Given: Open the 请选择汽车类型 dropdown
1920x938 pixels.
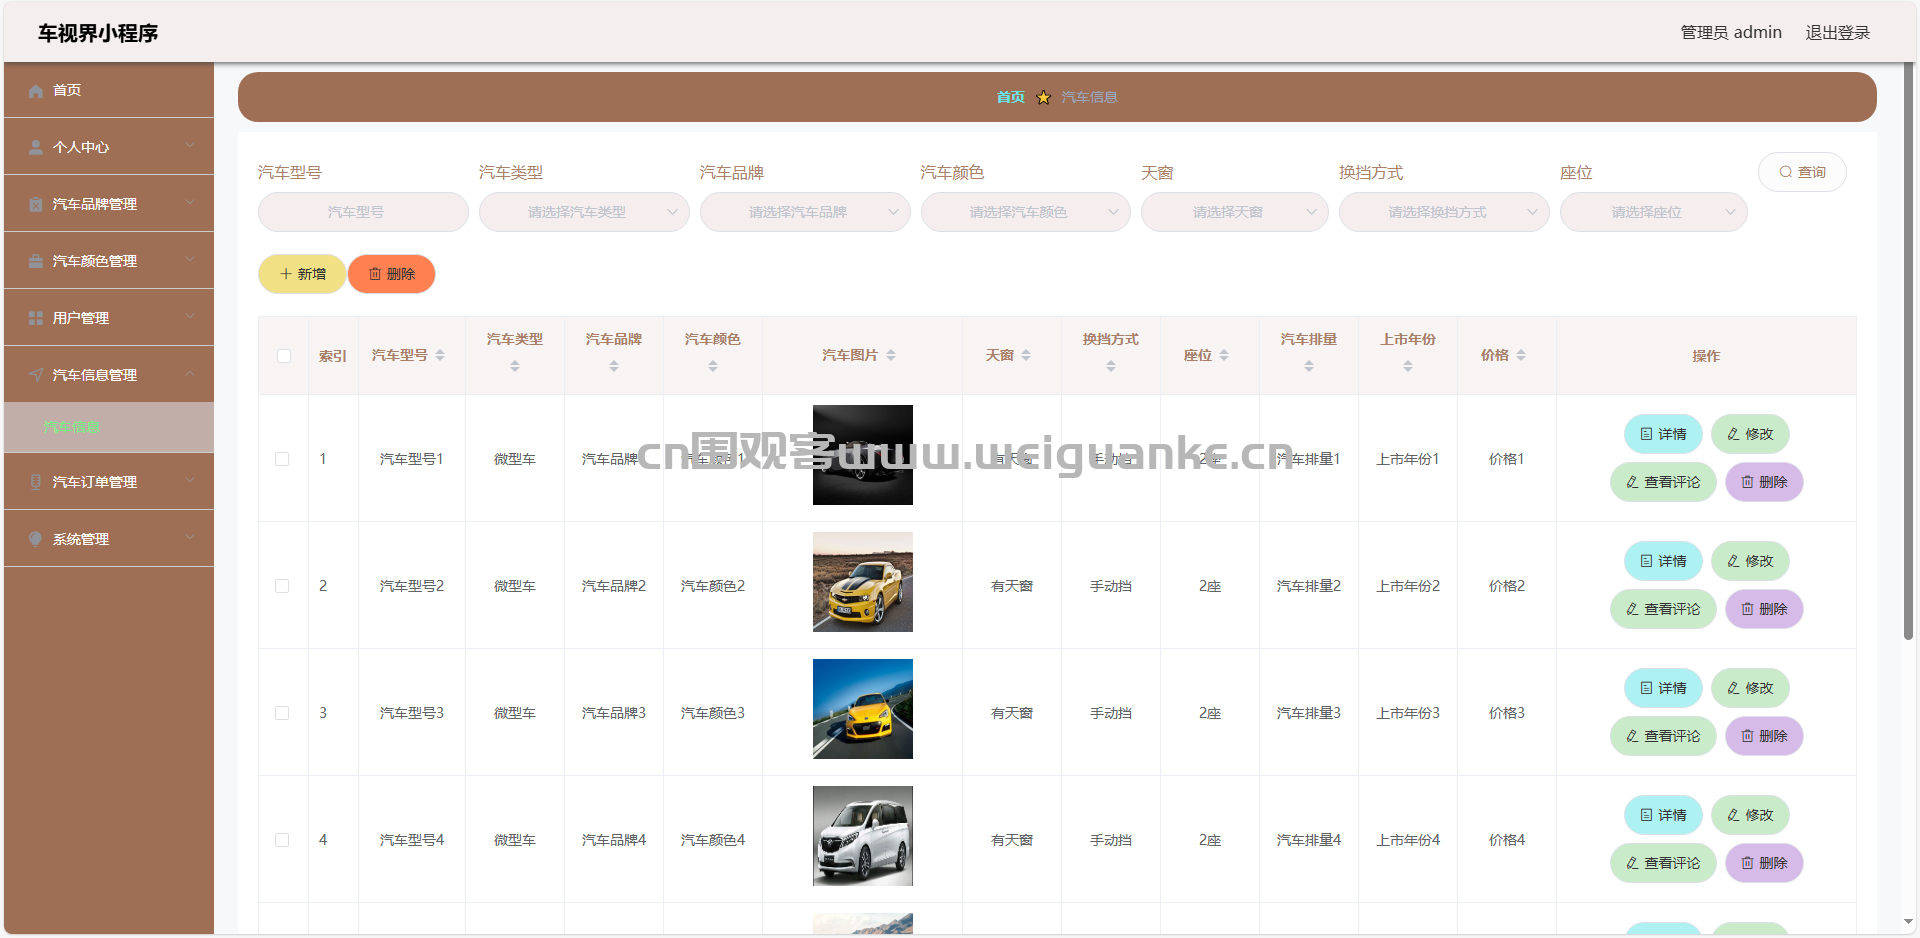Looking at the screenshot, I should (584, 212).
